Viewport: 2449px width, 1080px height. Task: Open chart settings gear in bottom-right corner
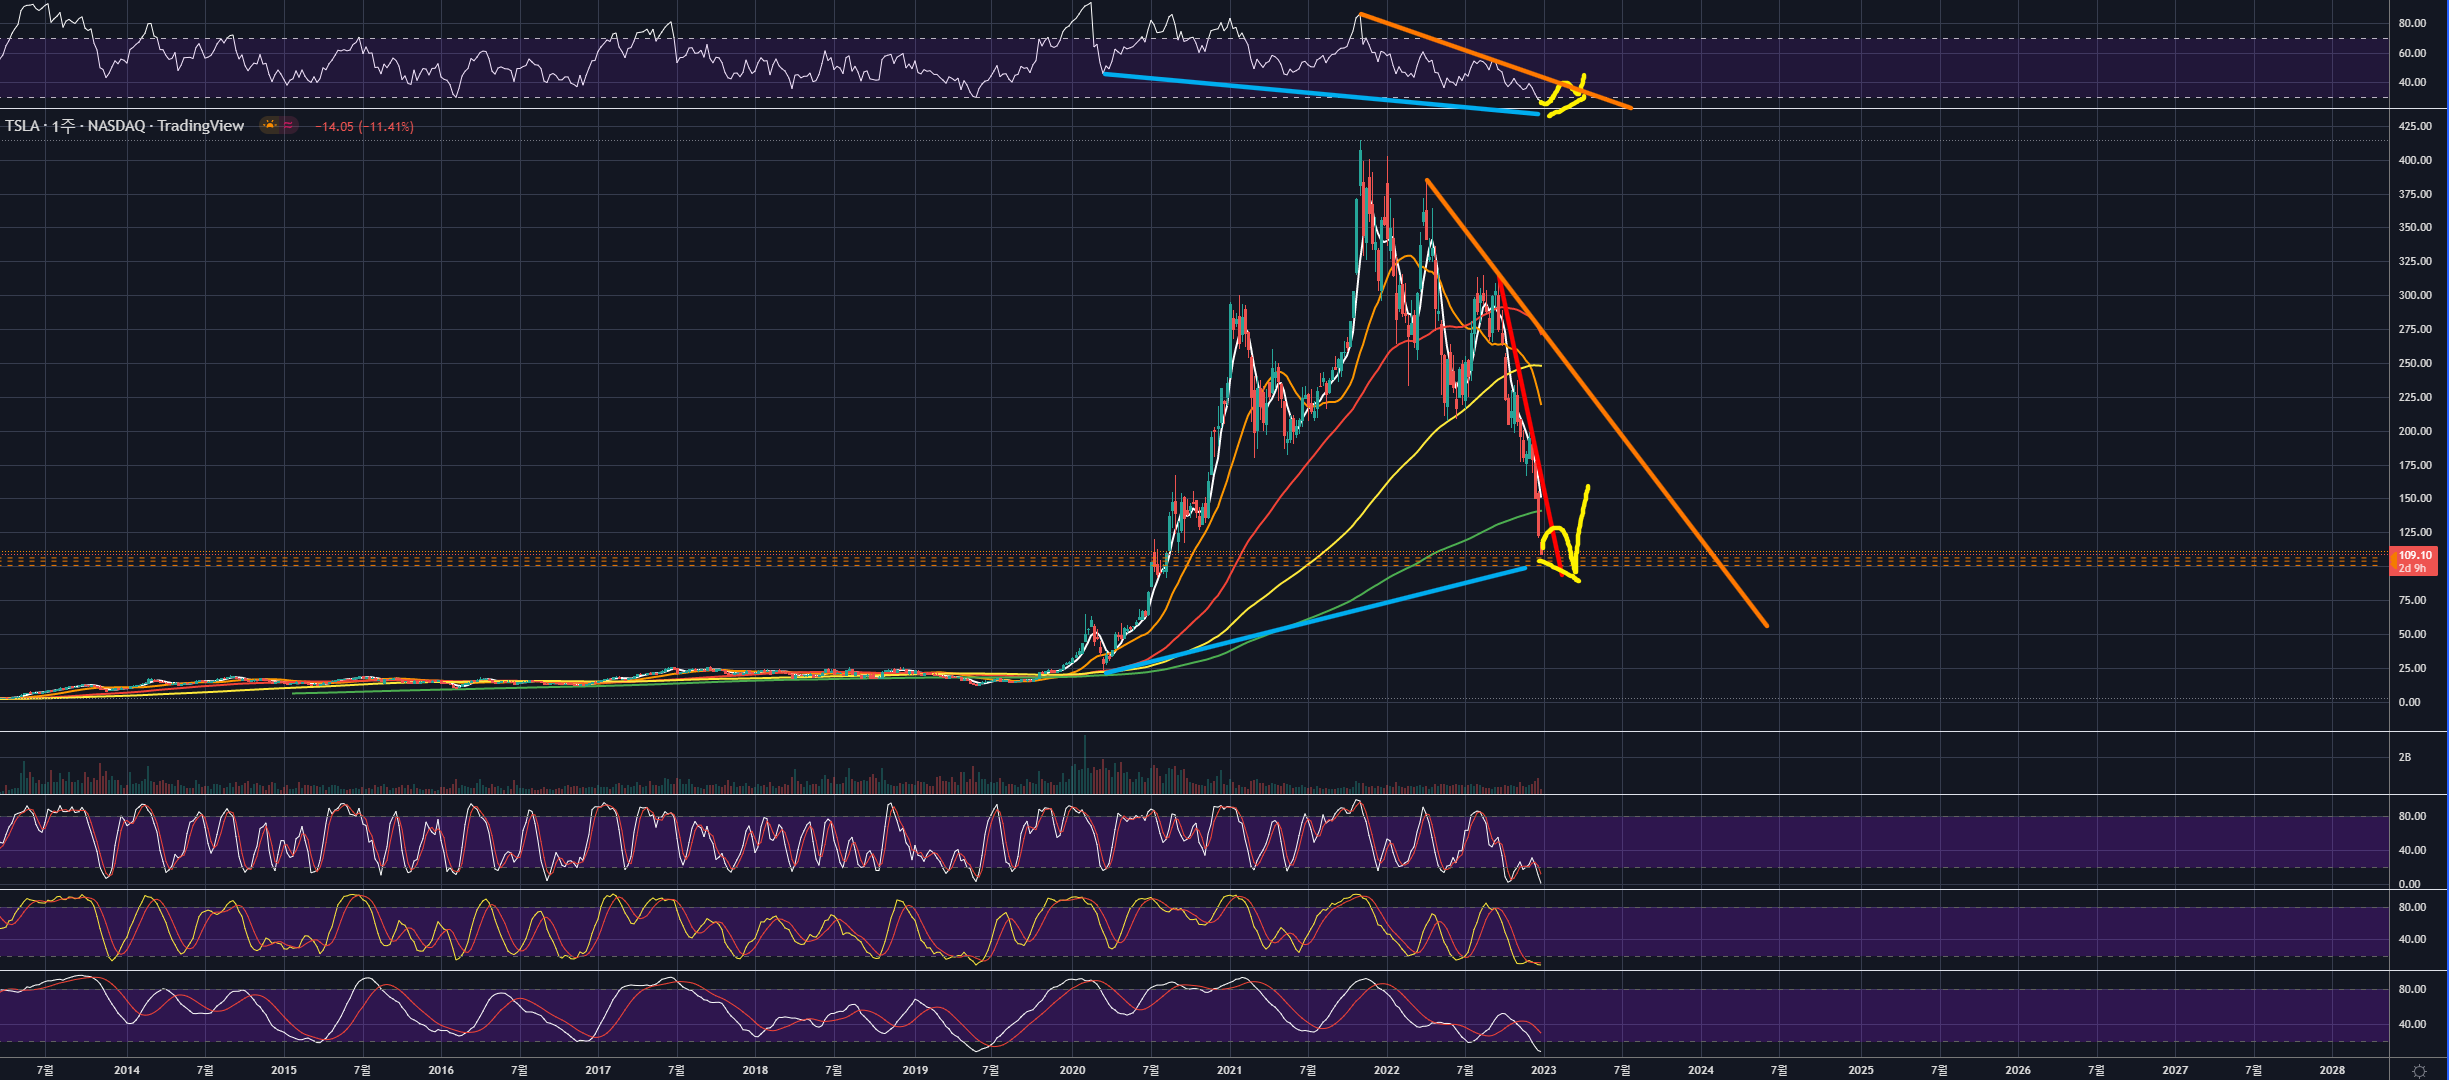2418,1071
